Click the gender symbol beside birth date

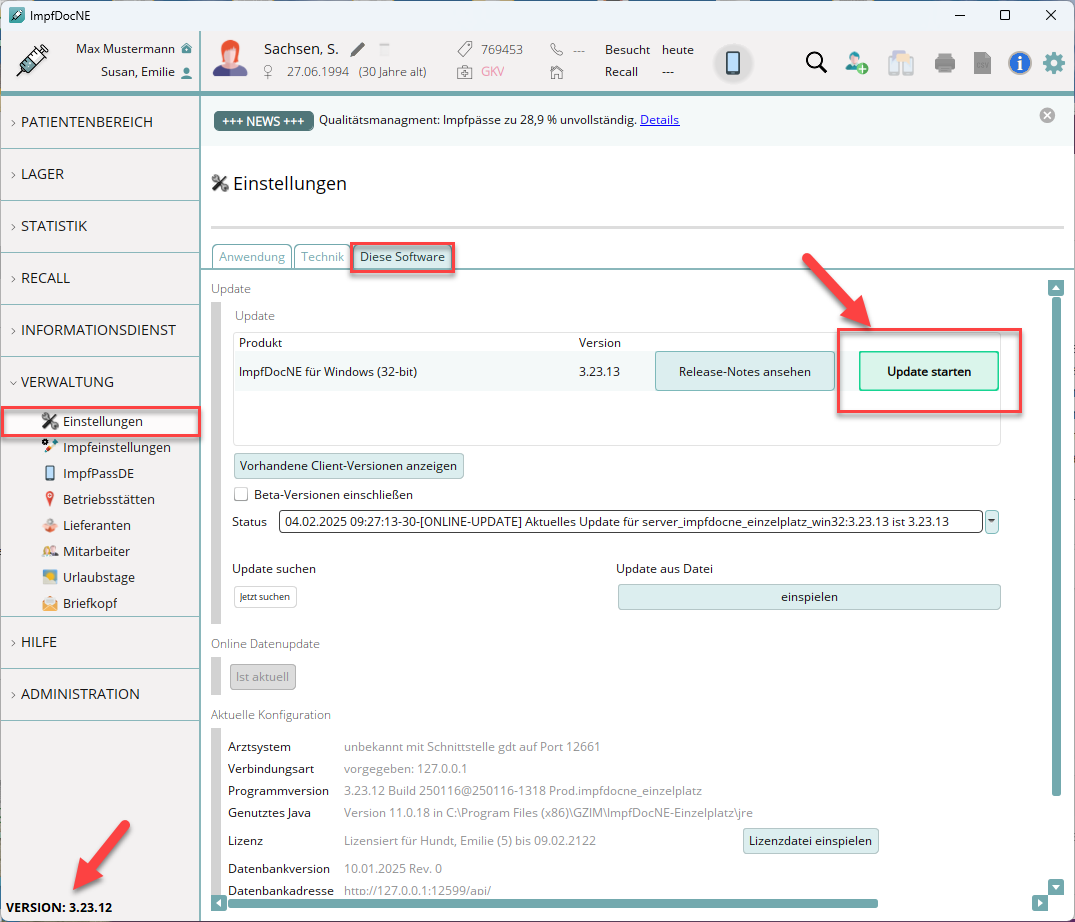268,72
